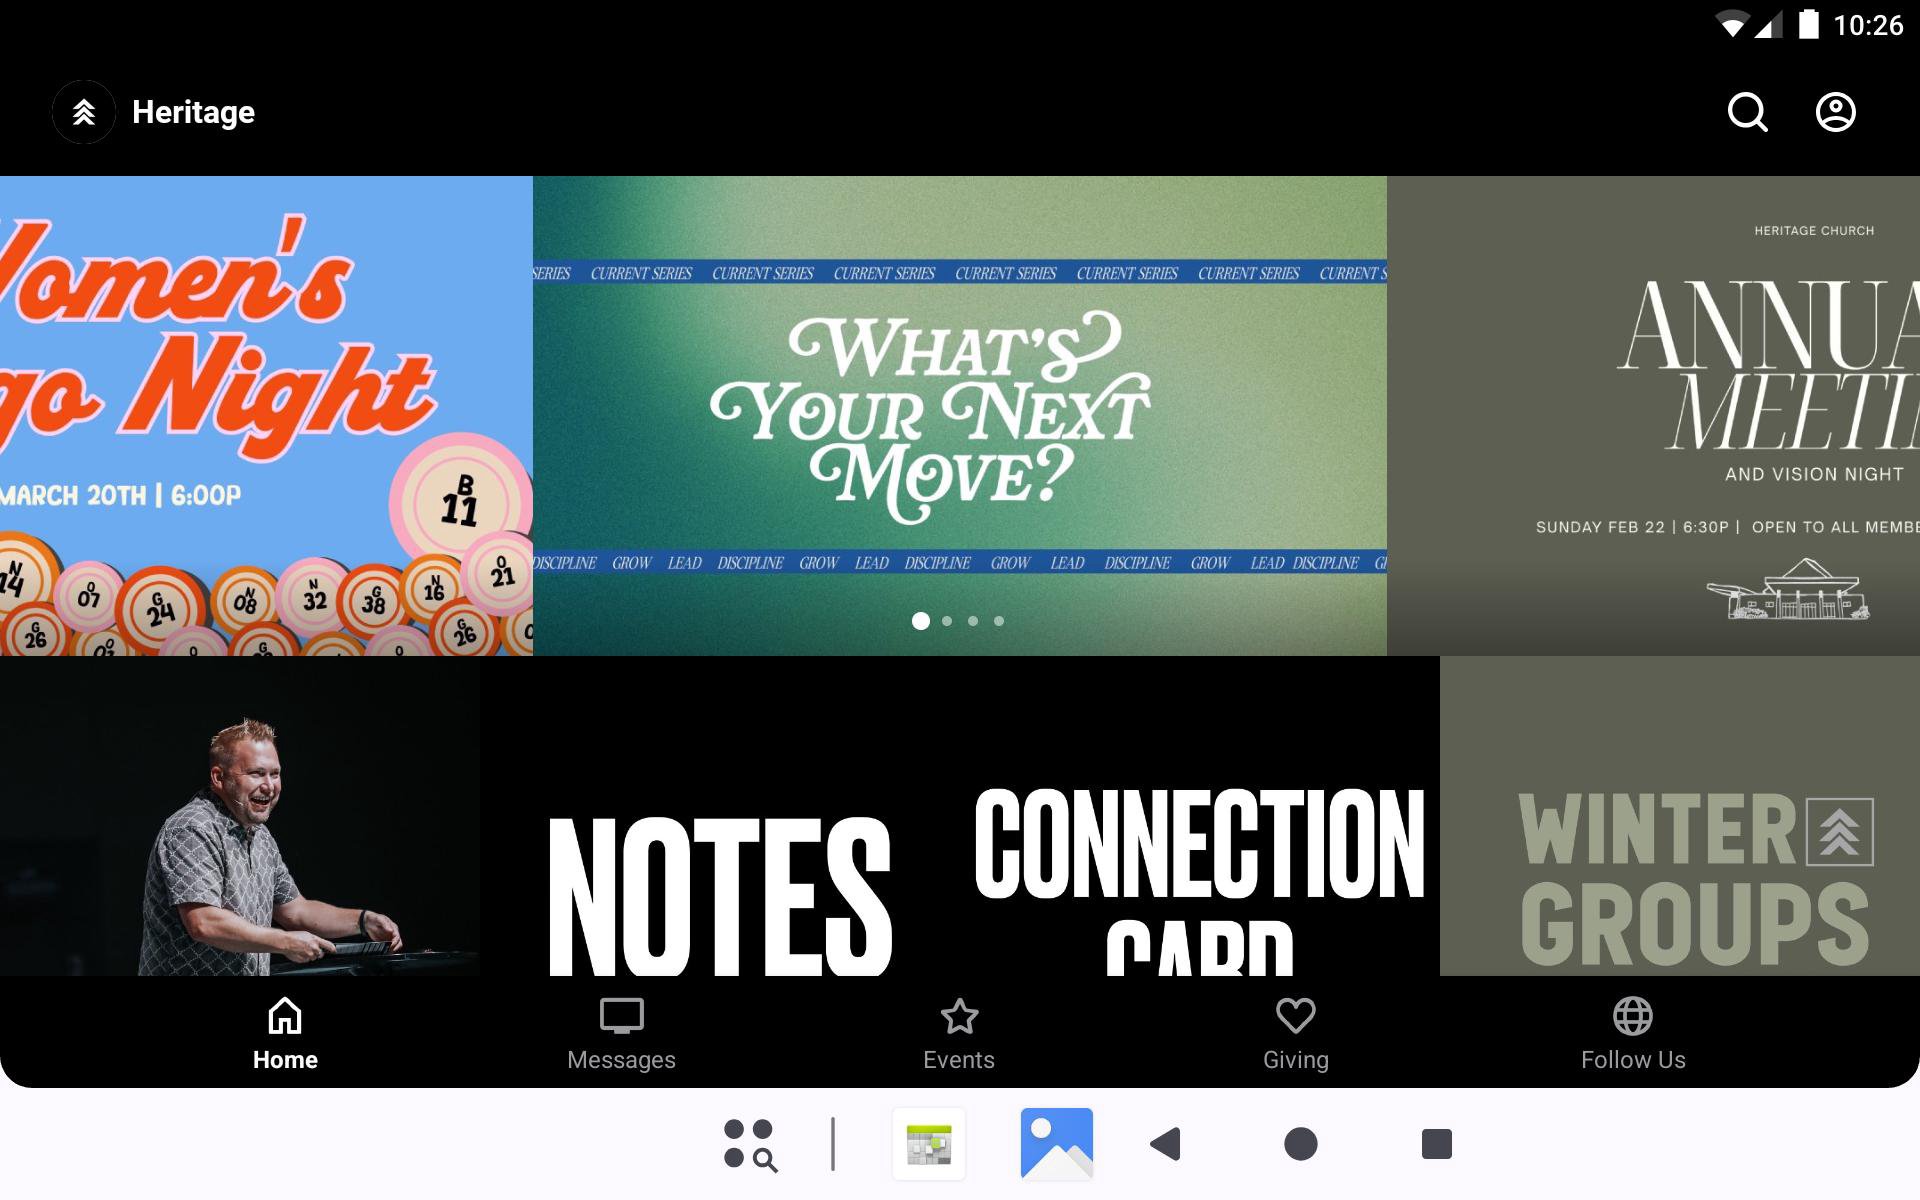Jump to second carousel page dot
This screenshot has height=1200, width=1920.
pos(947,621)
